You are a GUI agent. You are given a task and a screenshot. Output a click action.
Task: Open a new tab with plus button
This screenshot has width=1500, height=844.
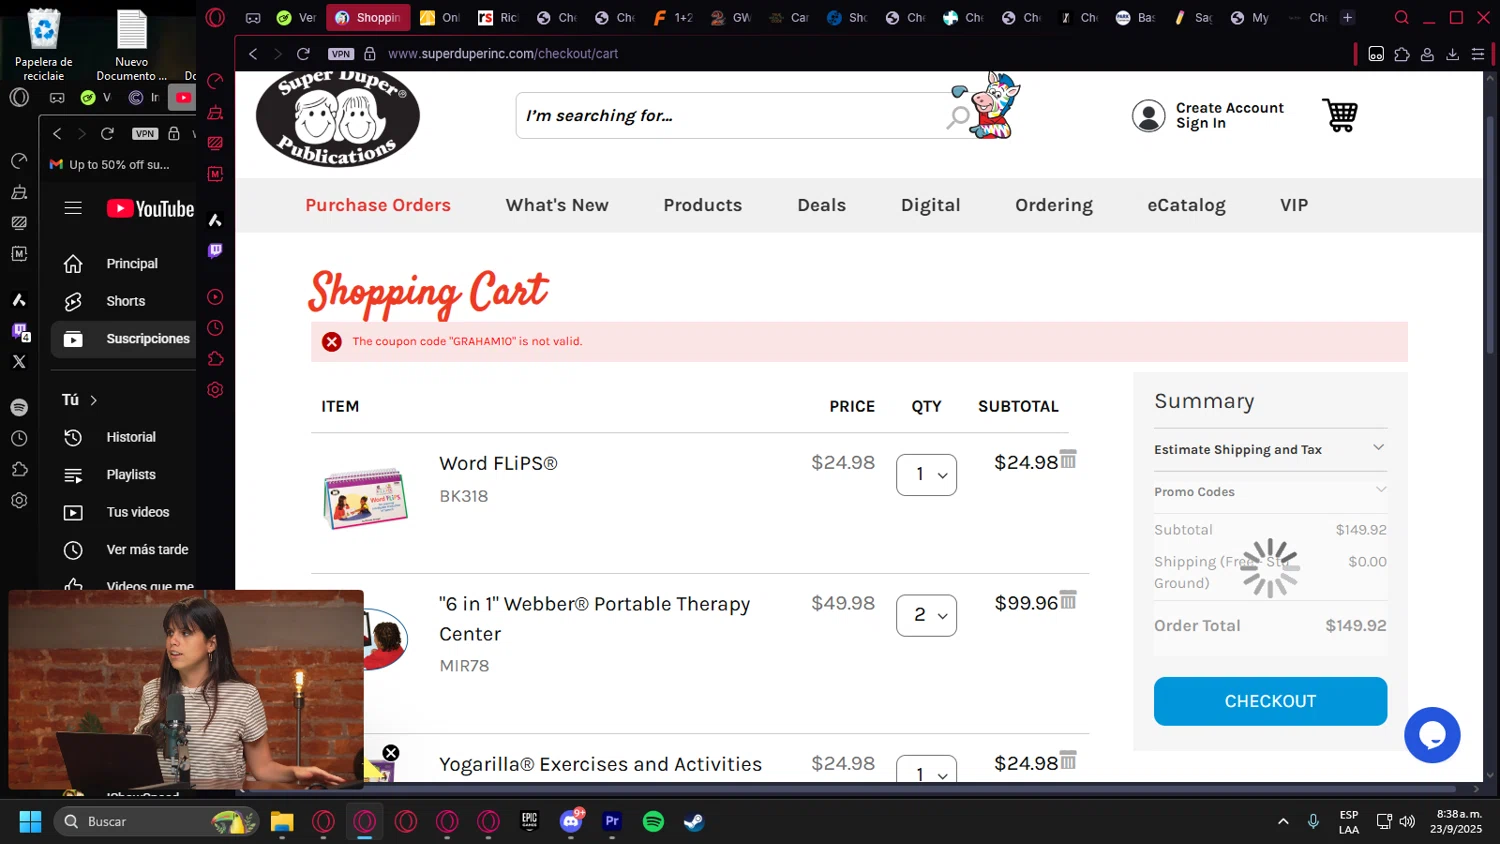tap(1347, 17)
